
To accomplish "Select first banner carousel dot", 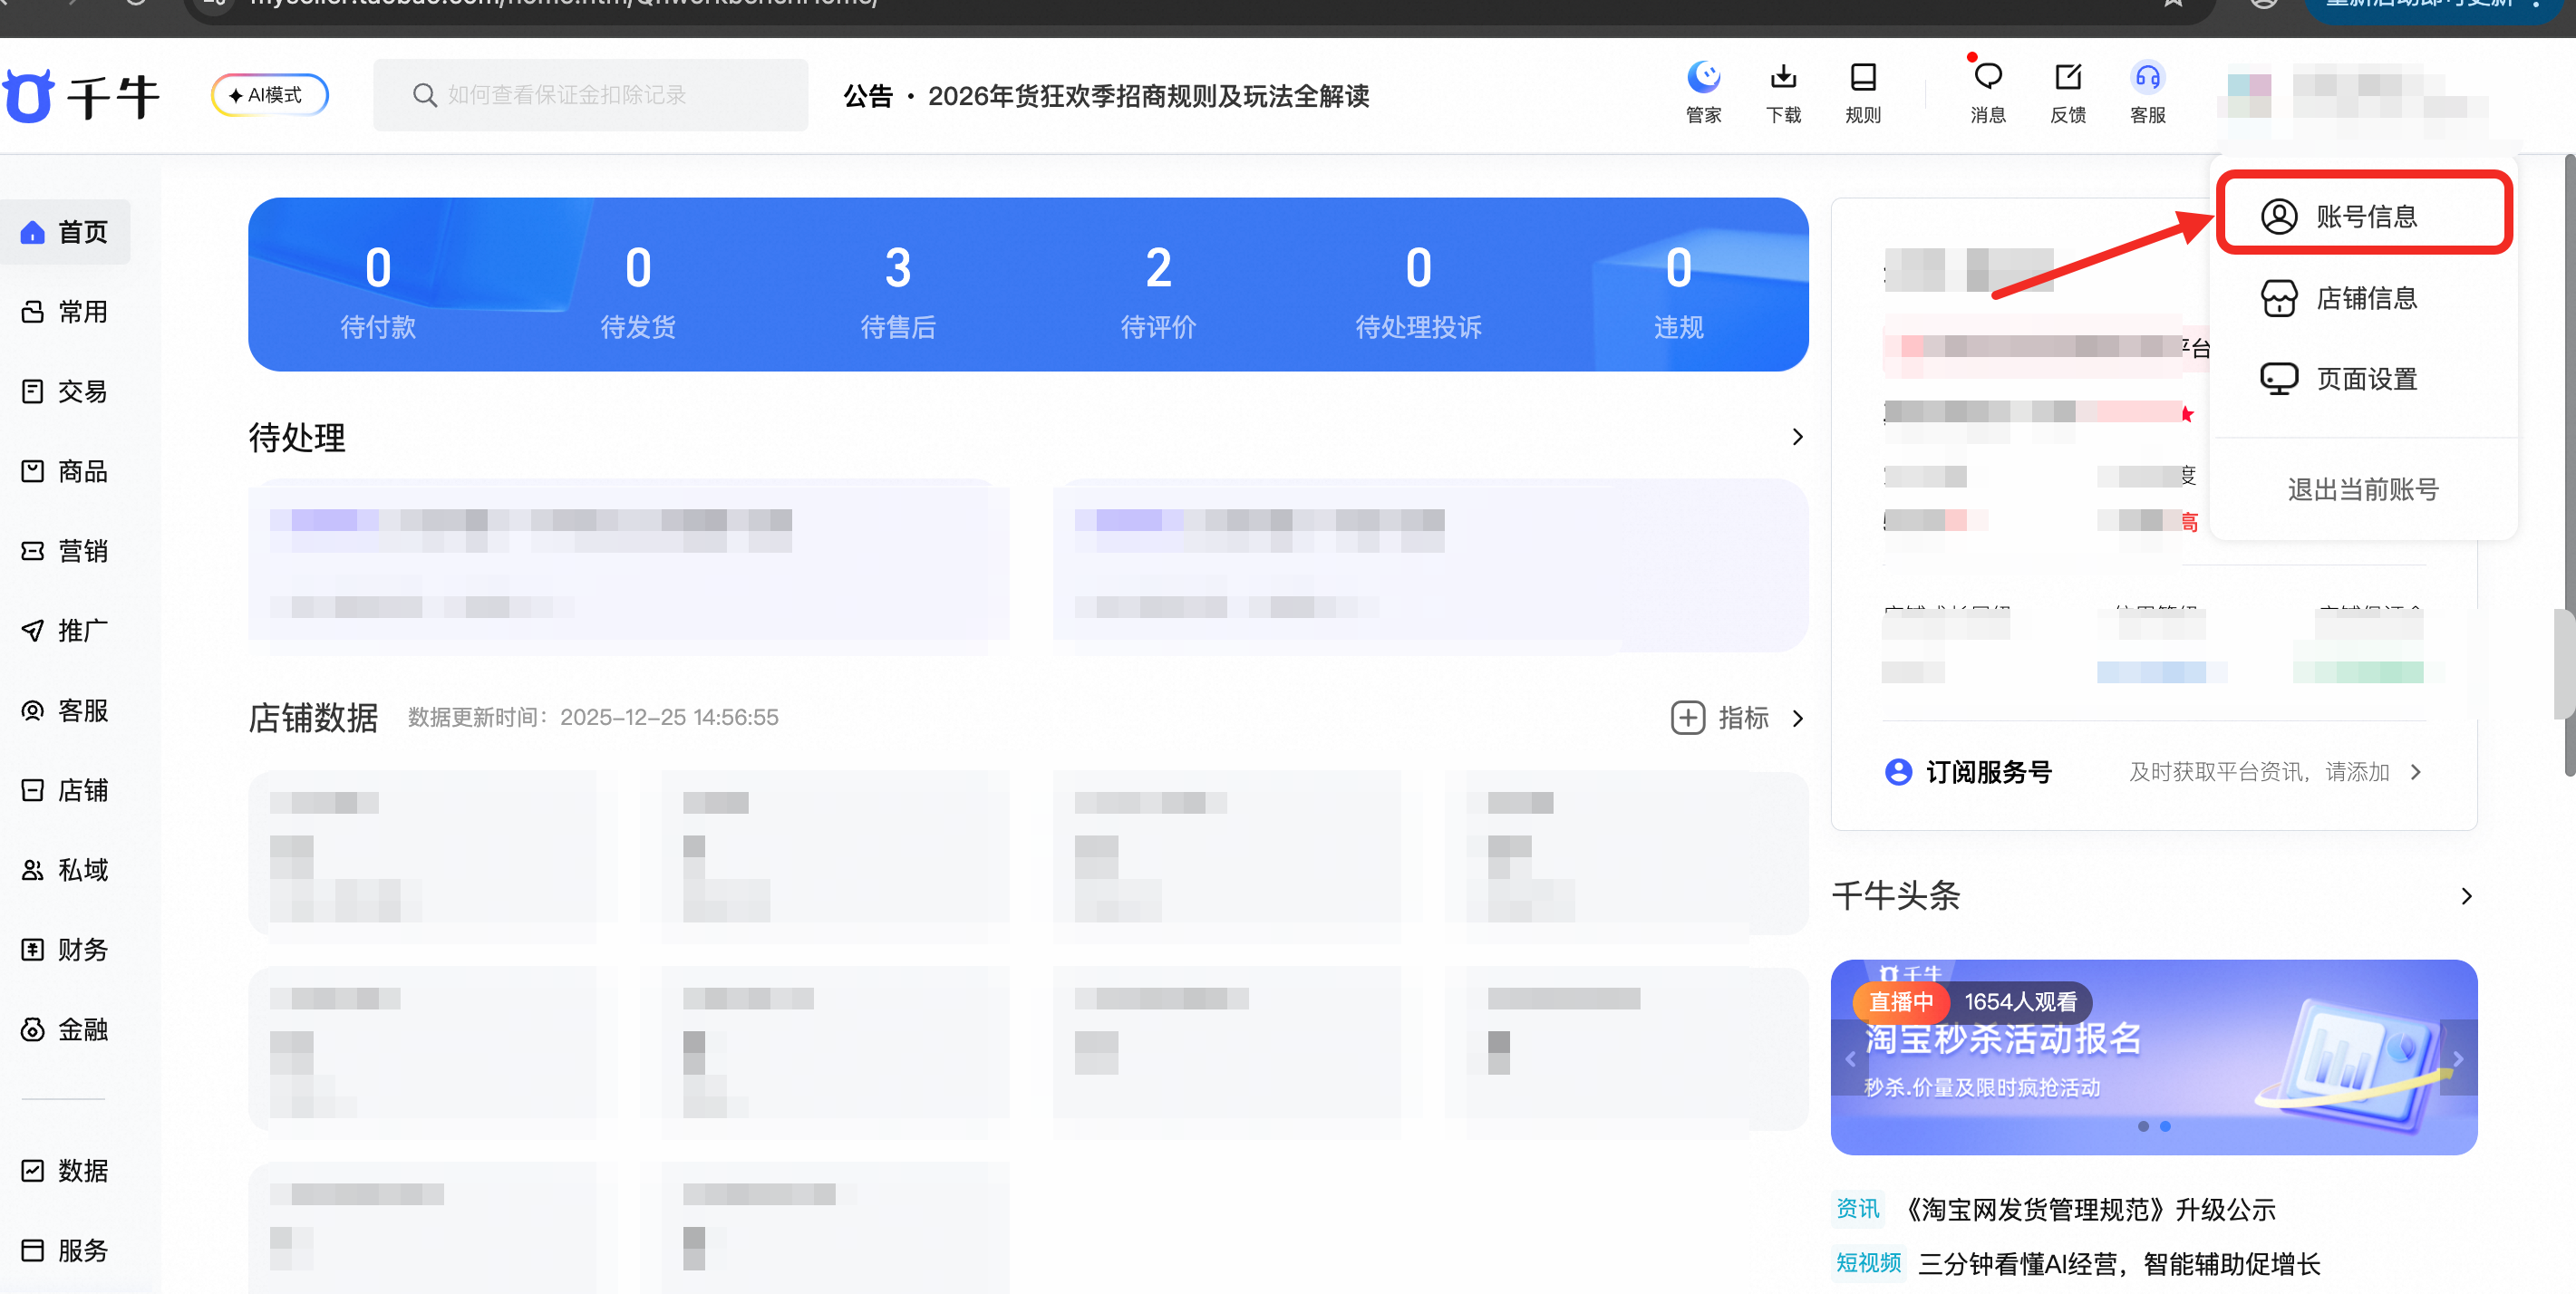I will [2143, 1126].
